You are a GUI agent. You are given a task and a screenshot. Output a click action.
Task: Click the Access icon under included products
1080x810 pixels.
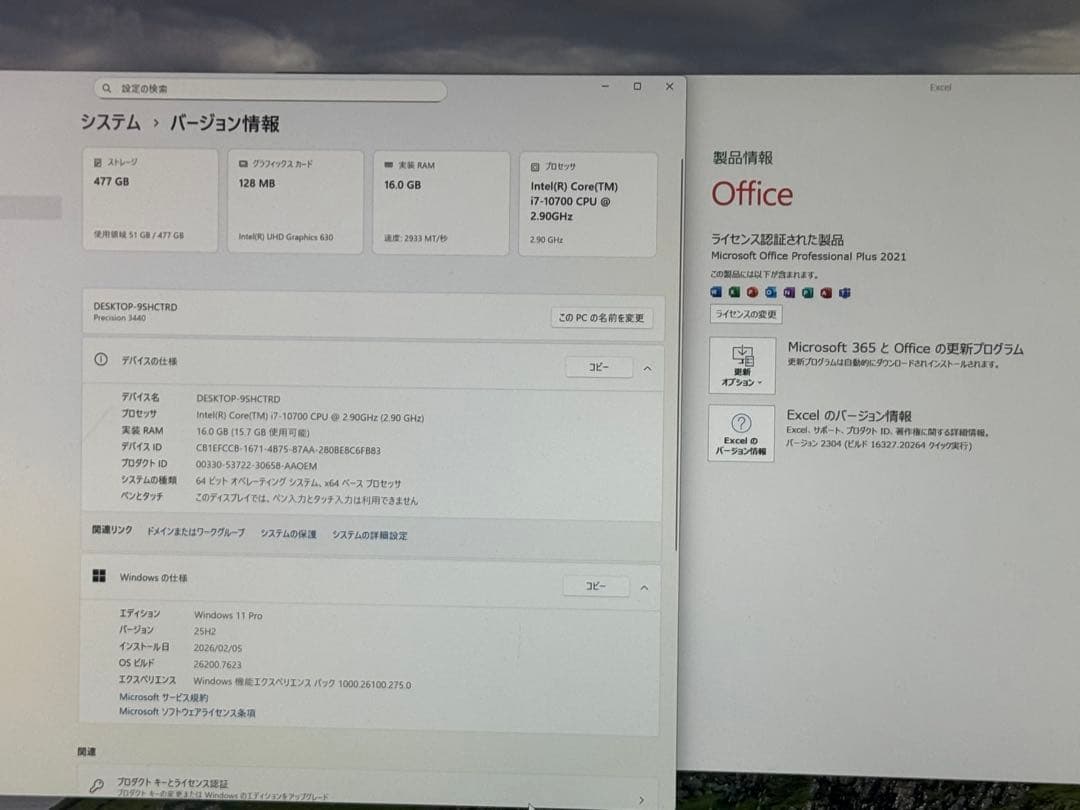pos(826,293)
